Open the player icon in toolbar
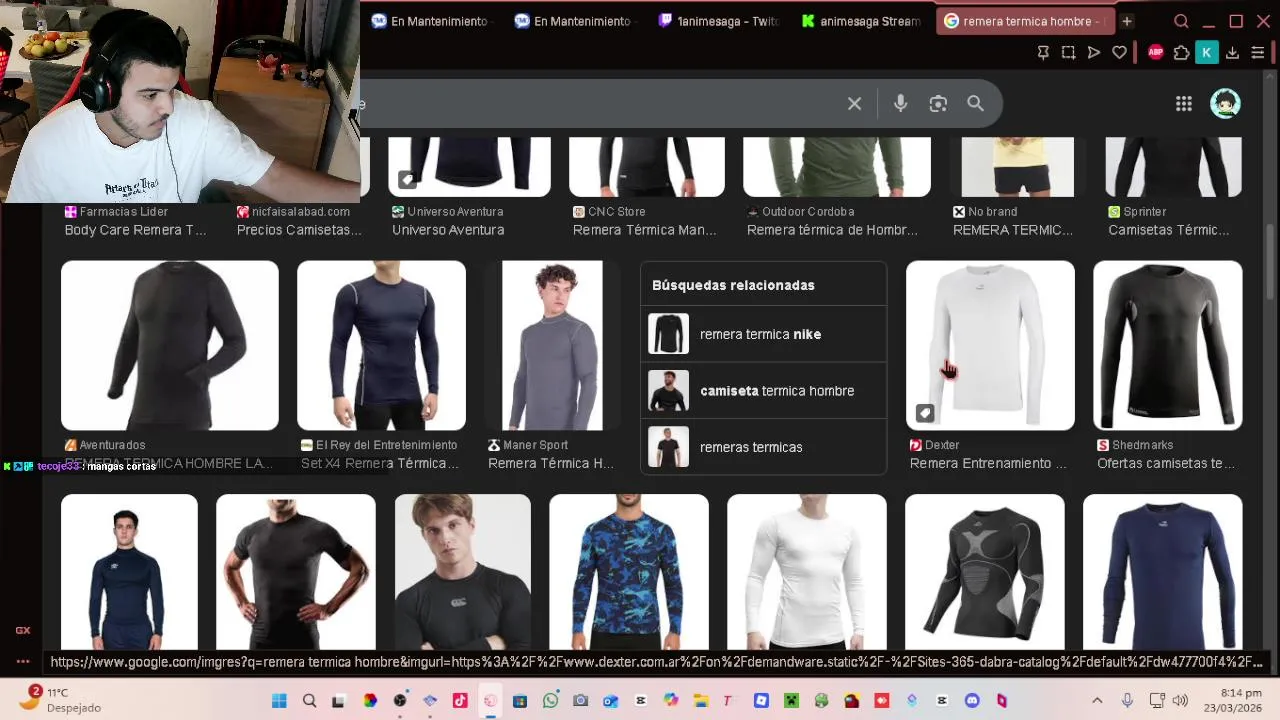 tap(1094, 52)
